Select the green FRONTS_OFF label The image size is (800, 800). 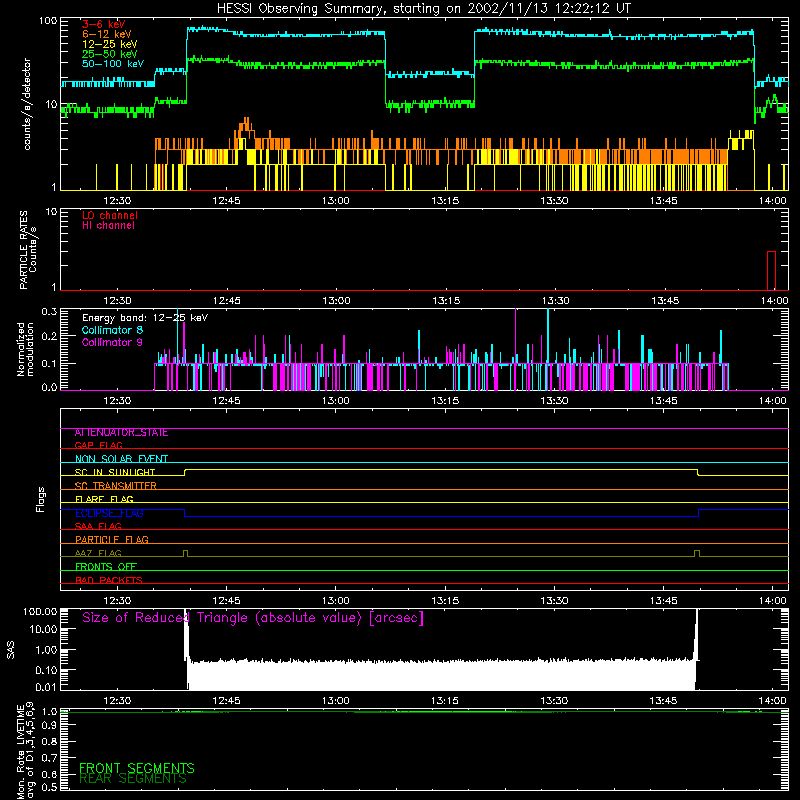(x=106, y=567)
